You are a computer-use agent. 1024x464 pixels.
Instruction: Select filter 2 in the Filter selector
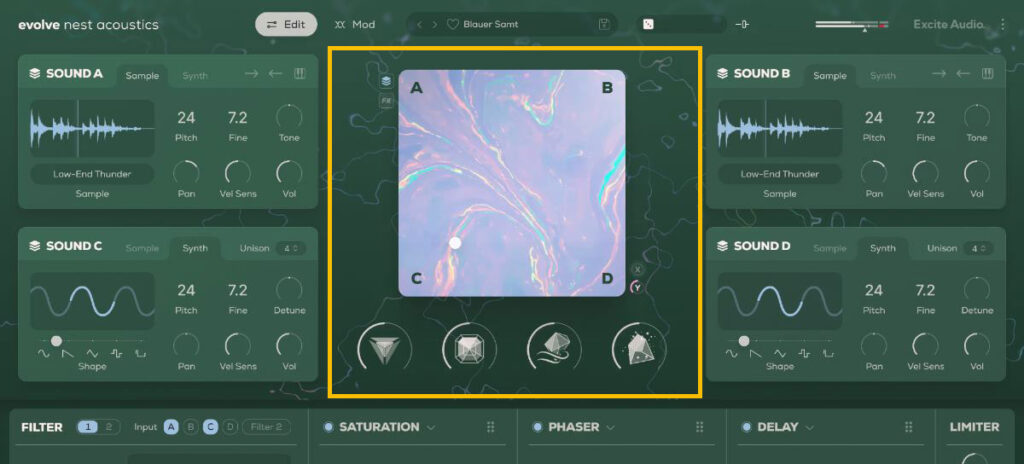tap(109, 427)
